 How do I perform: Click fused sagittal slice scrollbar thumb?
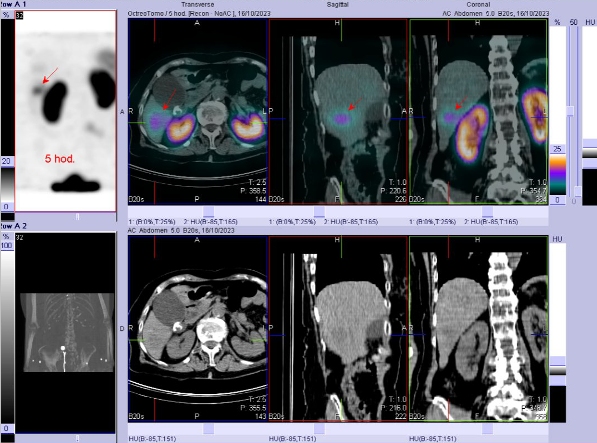(319, 212)
